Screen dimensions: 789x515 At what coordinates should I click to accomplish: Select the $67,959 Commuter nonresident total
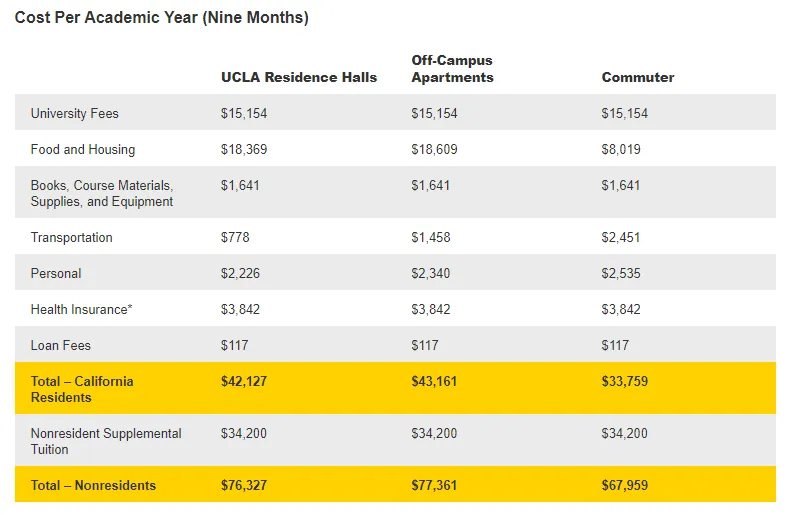coord(625,485)
